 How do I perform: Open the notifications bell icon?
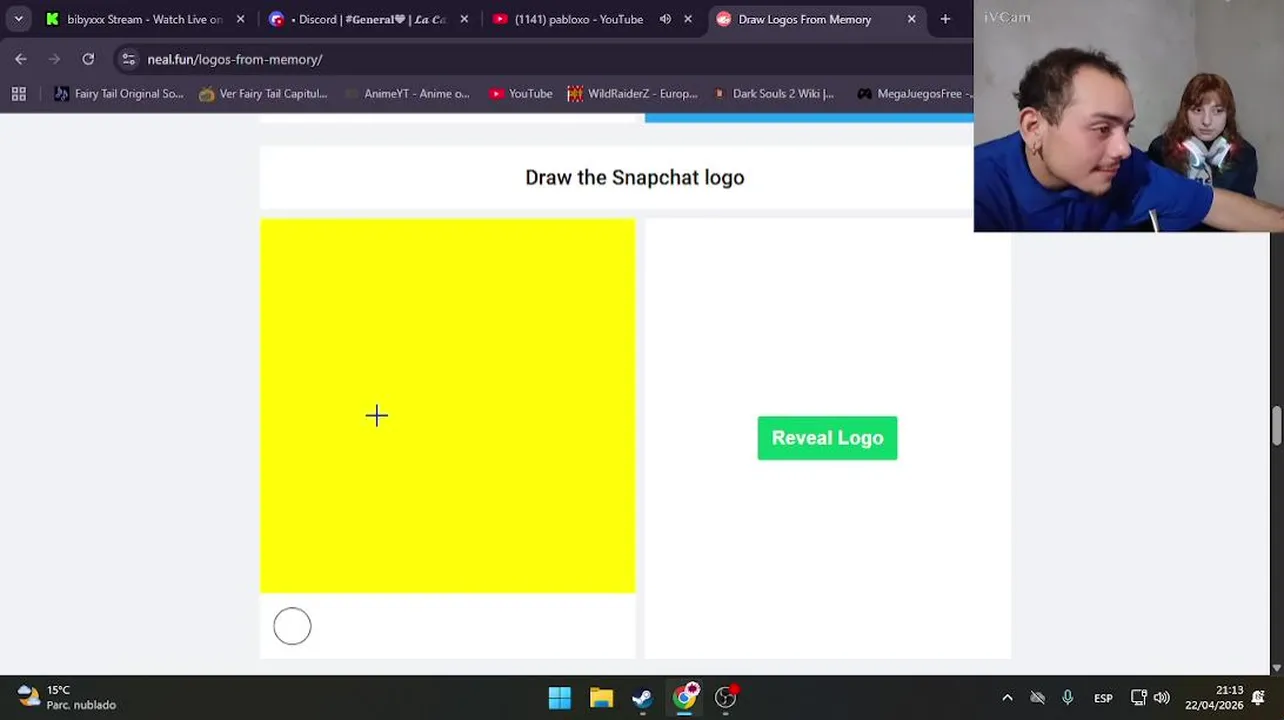click(1259, 698)
